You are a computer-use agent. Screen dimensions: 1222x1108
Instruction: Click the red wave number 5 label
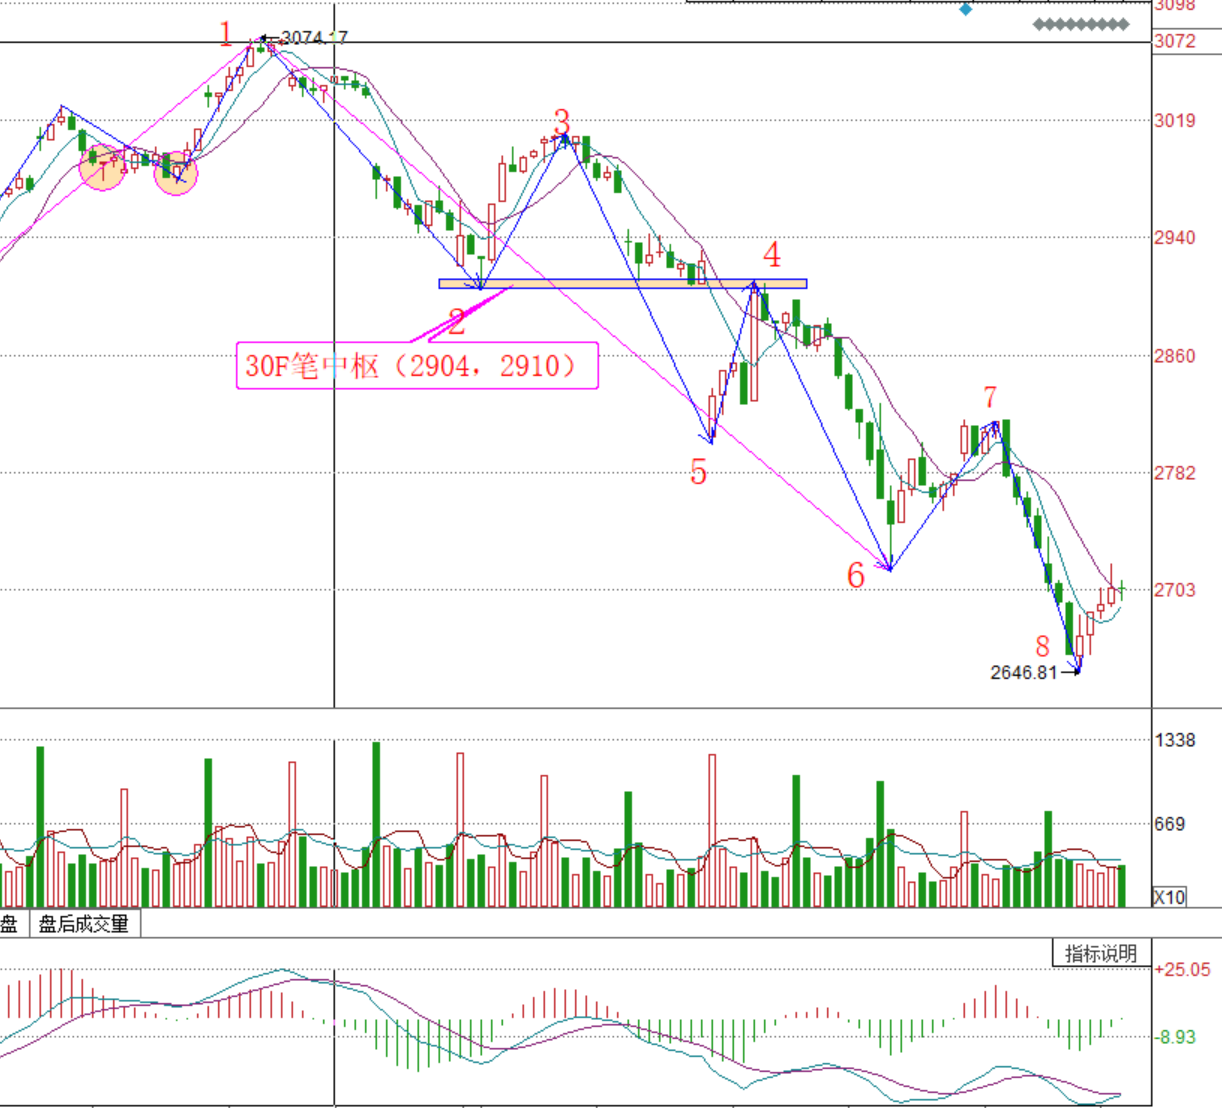[x=698, y=472]
